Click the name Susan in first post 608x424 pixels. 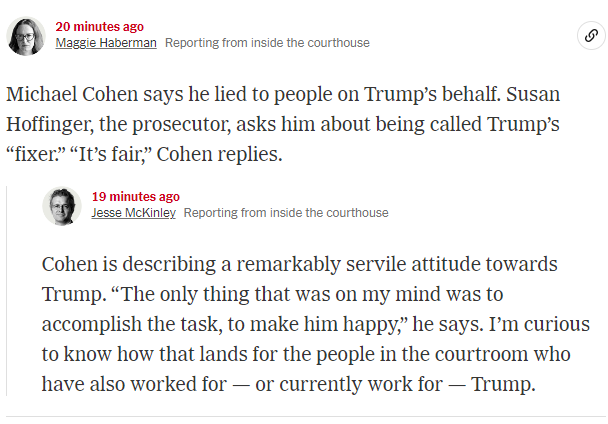(533, 94)
